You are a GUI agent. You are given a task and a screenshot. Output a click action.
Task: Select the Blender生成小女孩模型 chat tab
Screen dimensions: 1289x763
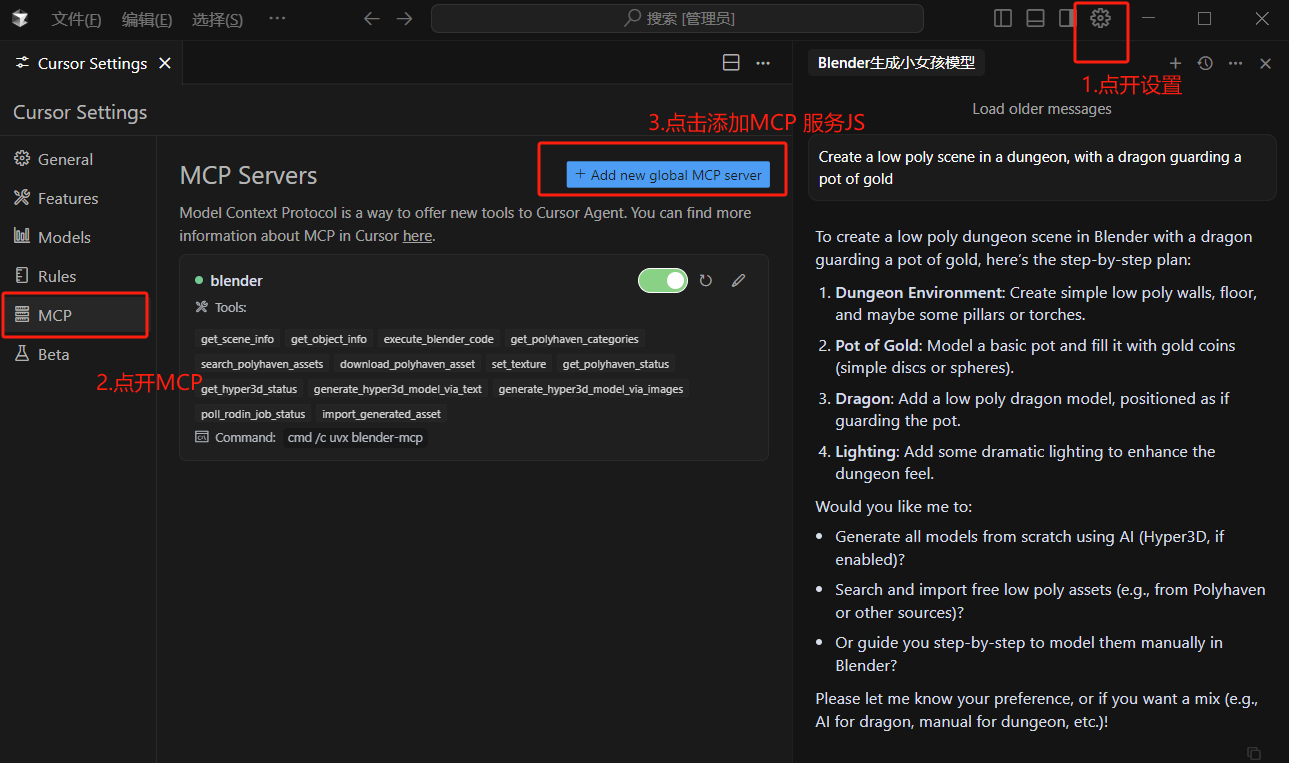[896, 62]
